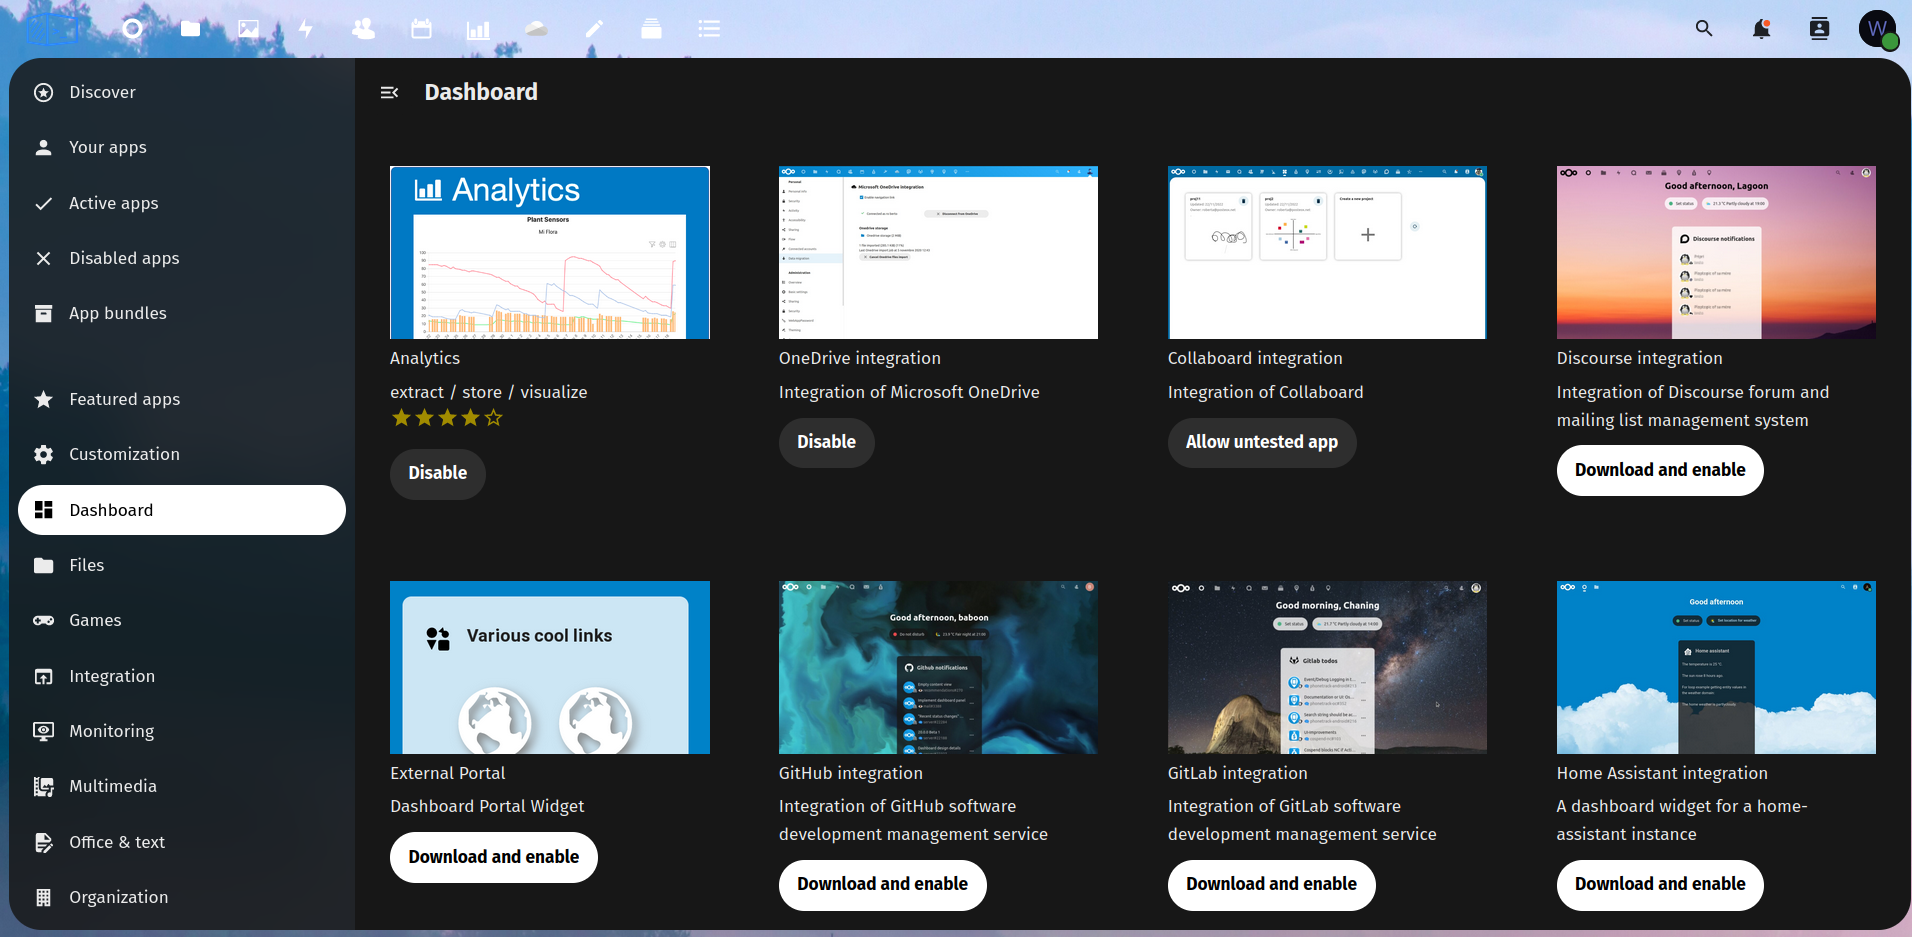1912x937 pixels.
Task: Open the unified search magnifier
Action: pyautogui.click(x=1704, y=29)
